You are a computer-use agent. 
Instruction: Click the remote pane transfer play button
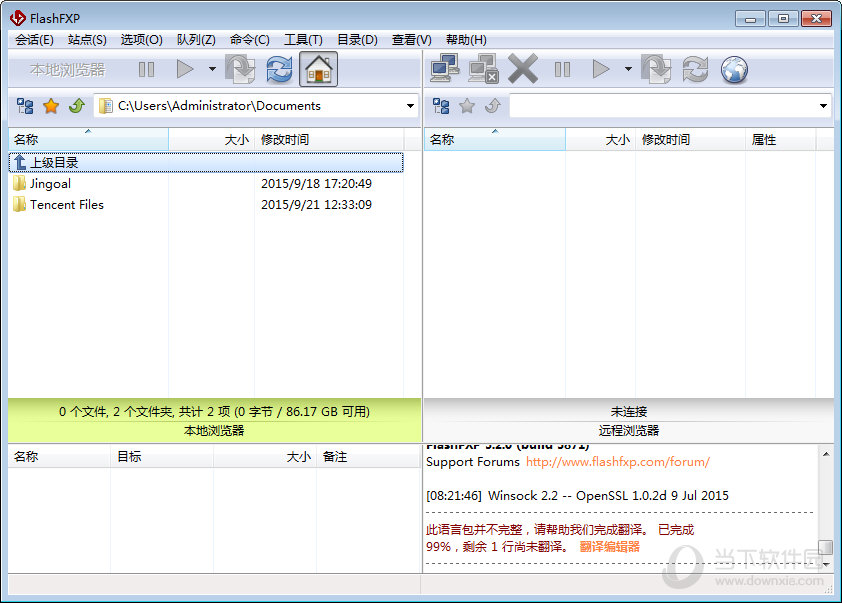(x=601, y=69)
